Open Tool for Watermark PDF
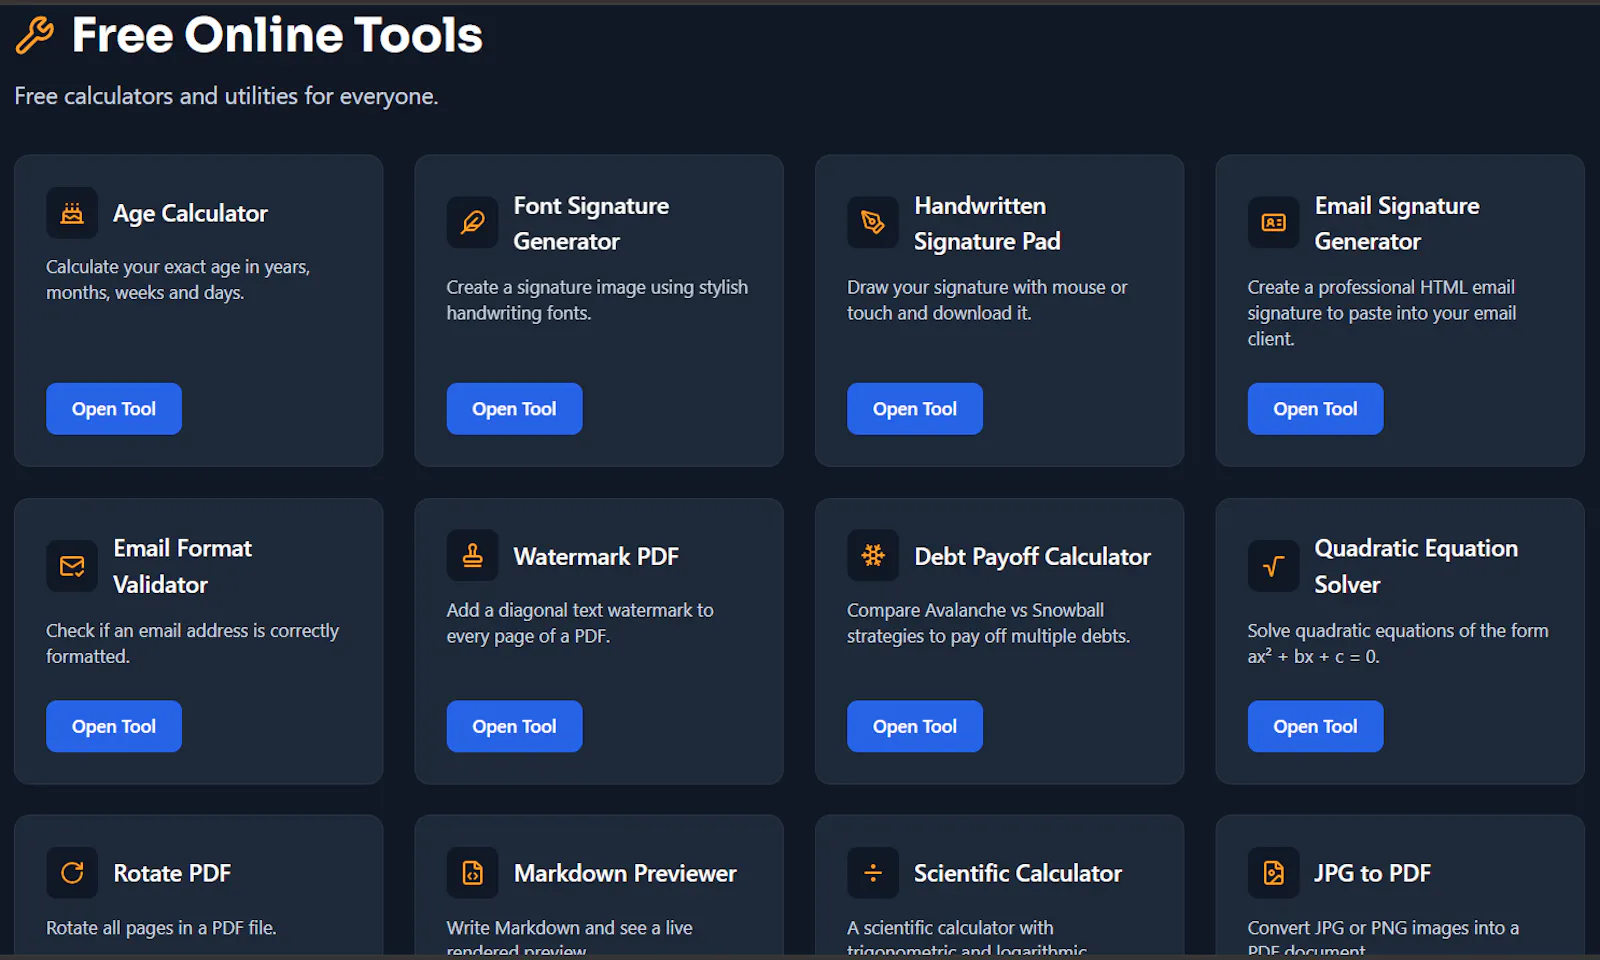This screenshot has height=960, width=1600. (x=514, y=726)
